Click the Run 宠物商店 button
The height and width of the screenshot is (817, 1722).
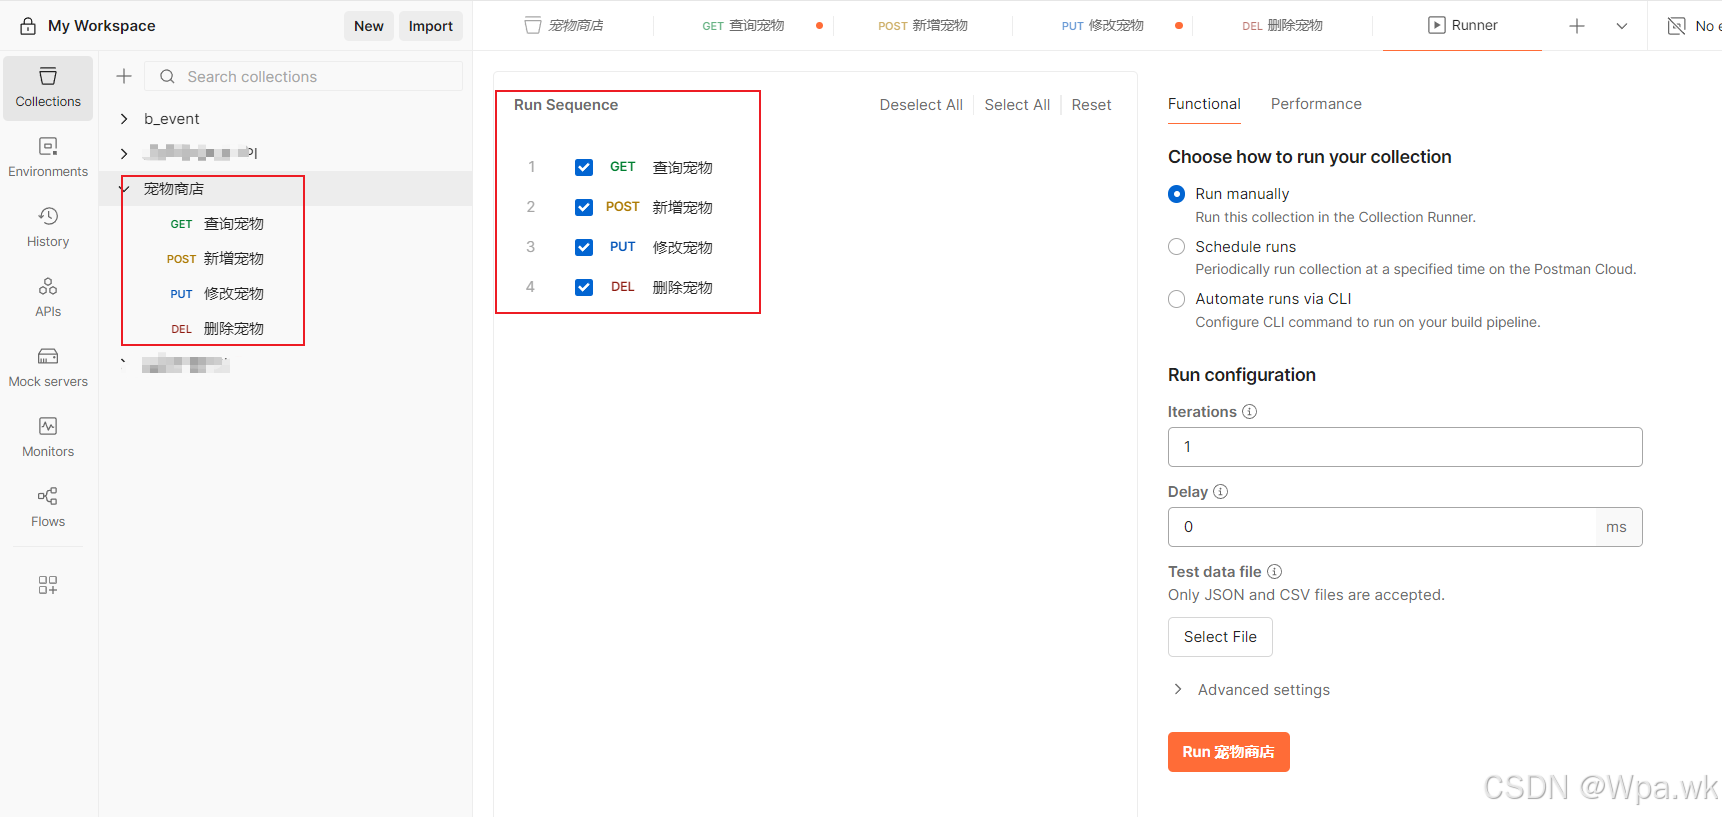click(x=1229, y=752)
